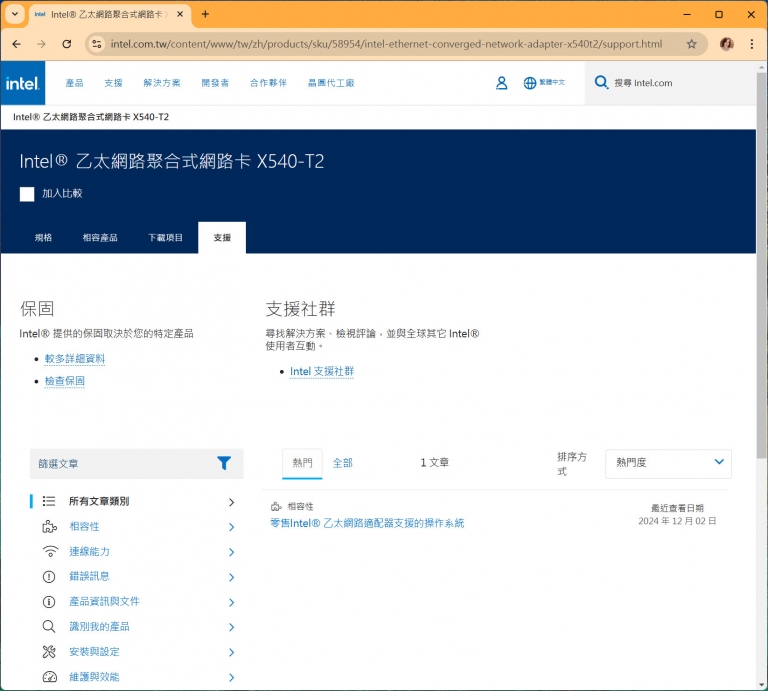Screen dimensions: 768x691
Task: View site information icon in address bar
Action: [x=96, y=44]
